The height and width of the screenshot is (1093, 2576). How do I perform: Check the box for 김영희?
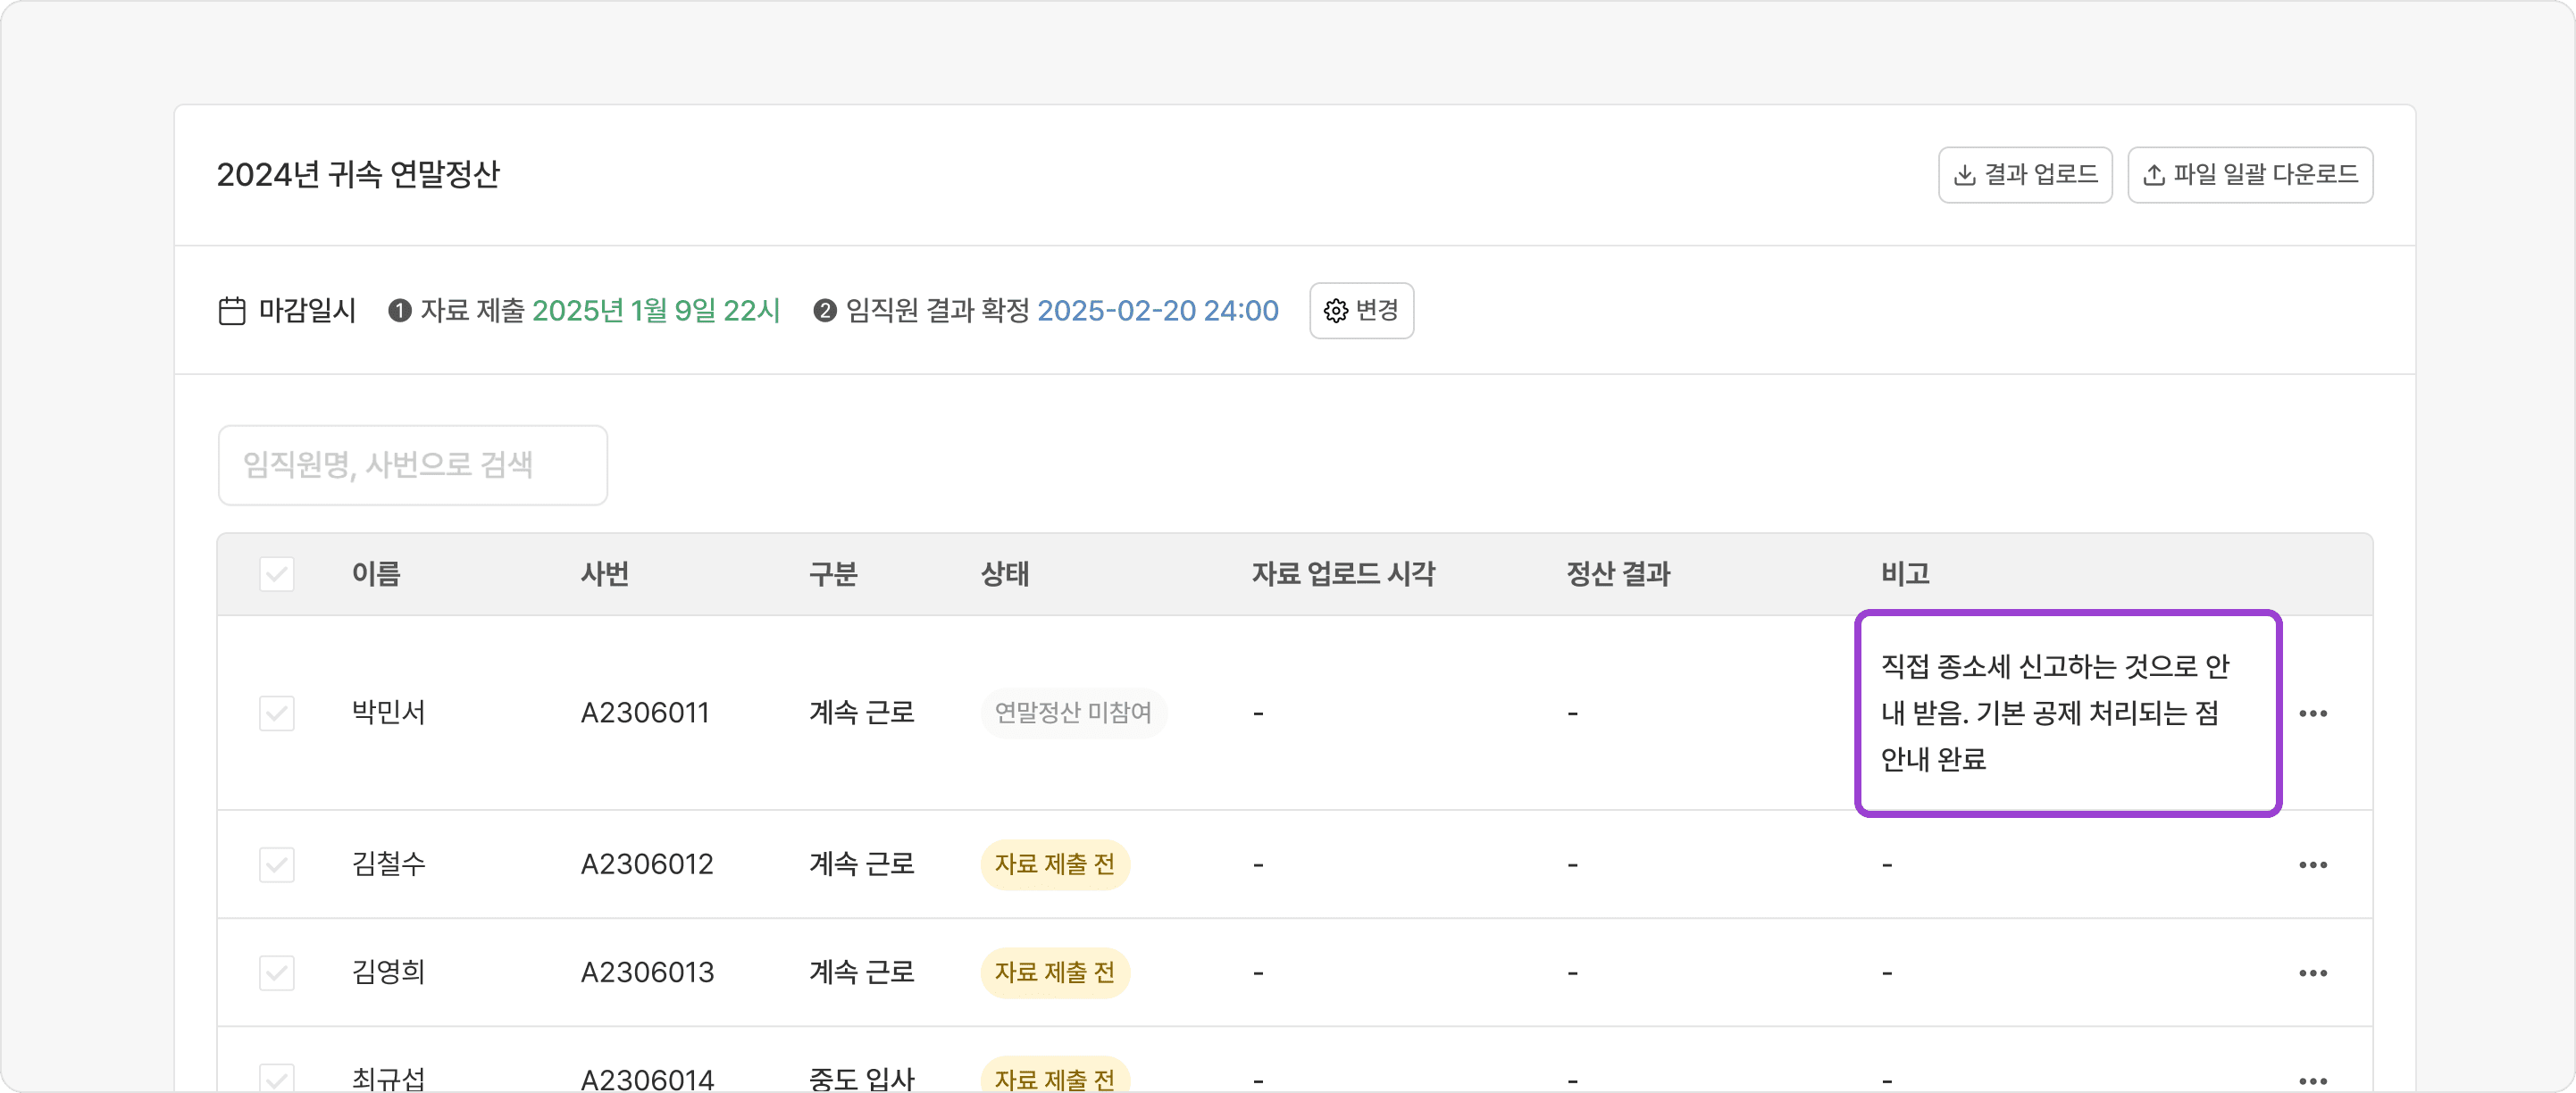click(277, 972)
